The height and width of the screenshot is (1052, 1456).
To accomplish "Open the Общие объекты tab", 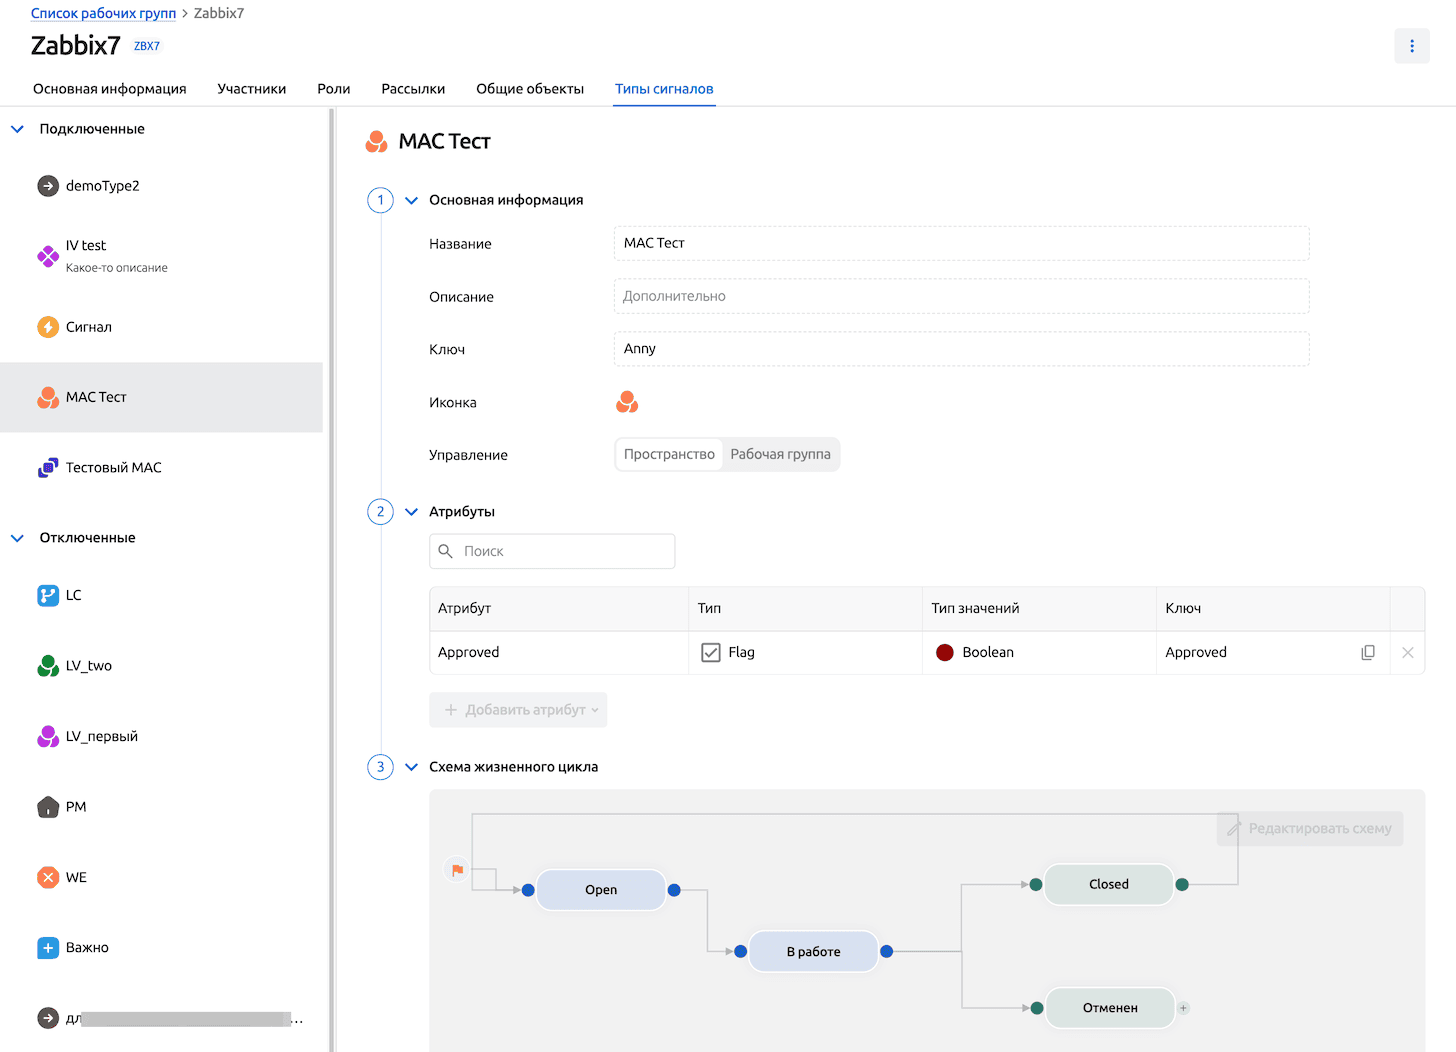I will pos(529,89).
